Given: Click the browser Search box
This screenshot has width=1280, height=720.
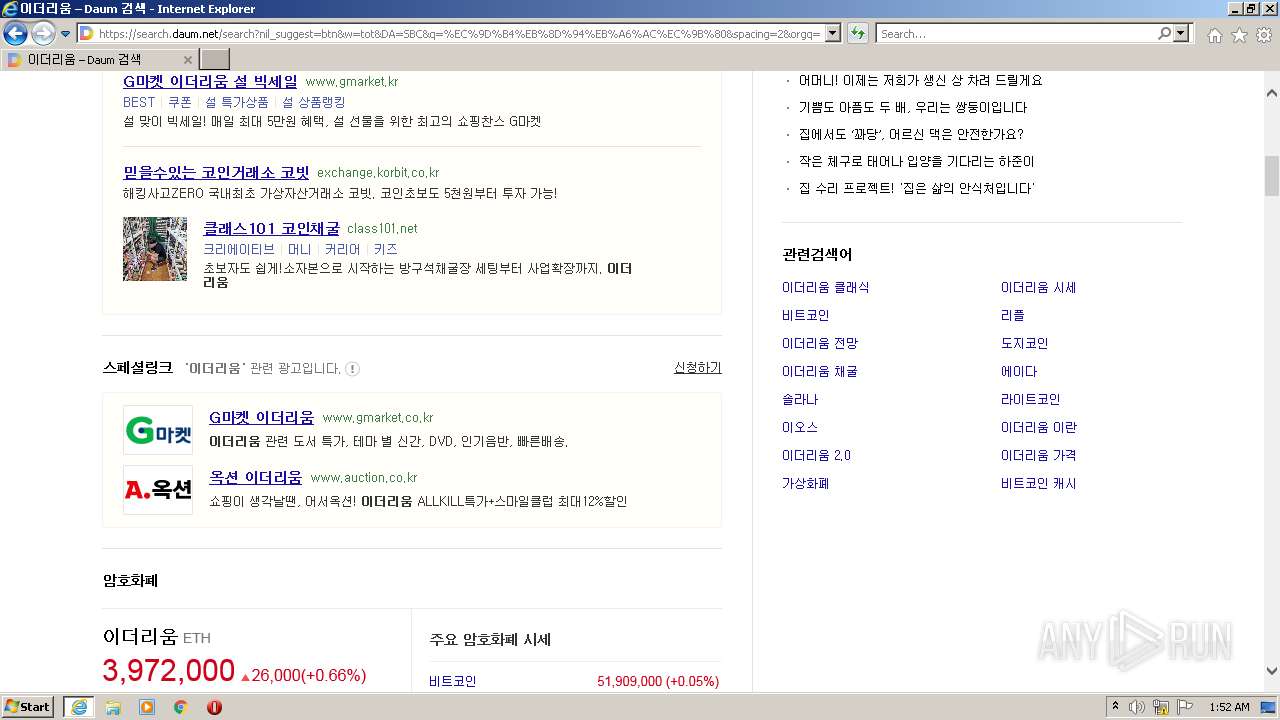Looking at the screenshot, I should pyautogui.click(x=1015, y=34).
